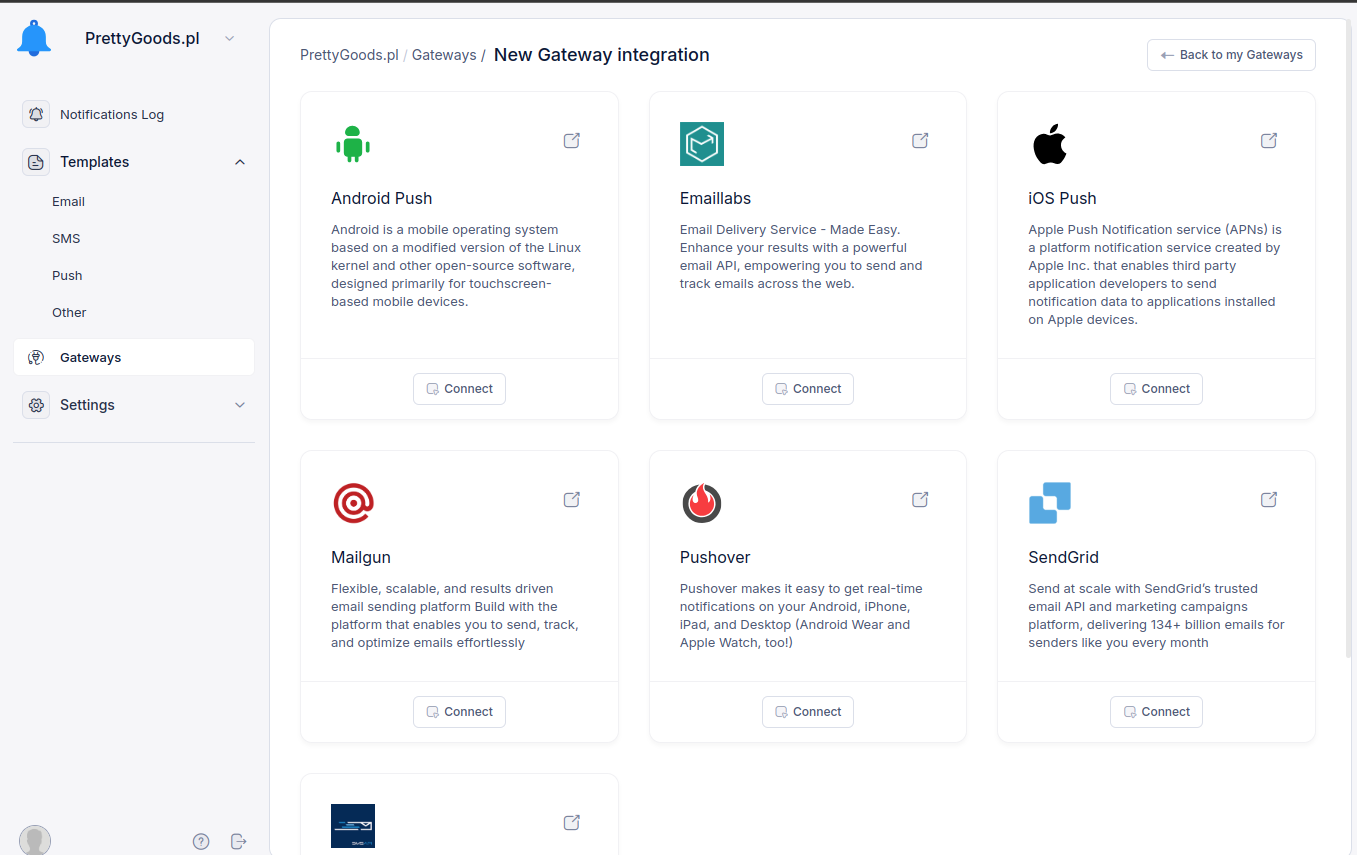Open Emaillabs external link icon

920,141
